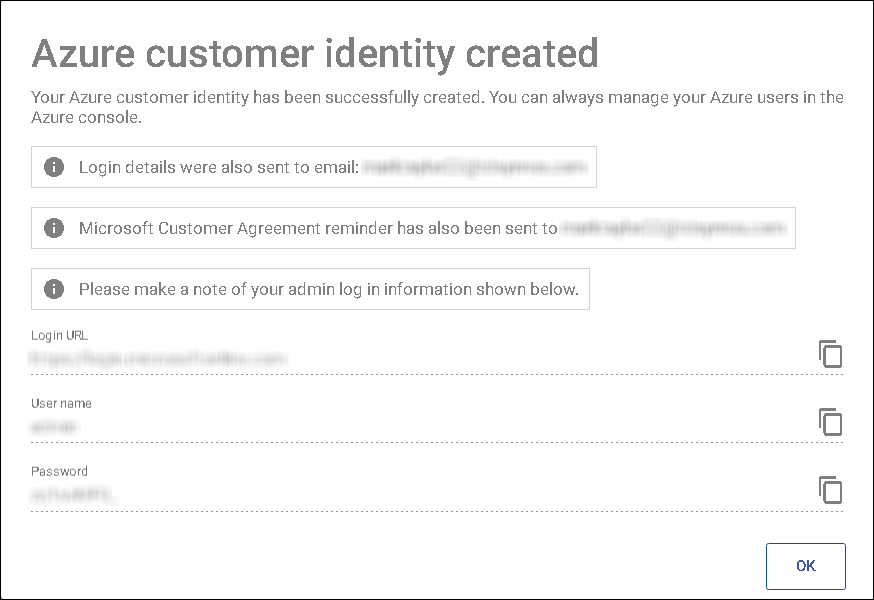Copy the Login URL using its copy icon

(830, 354)
